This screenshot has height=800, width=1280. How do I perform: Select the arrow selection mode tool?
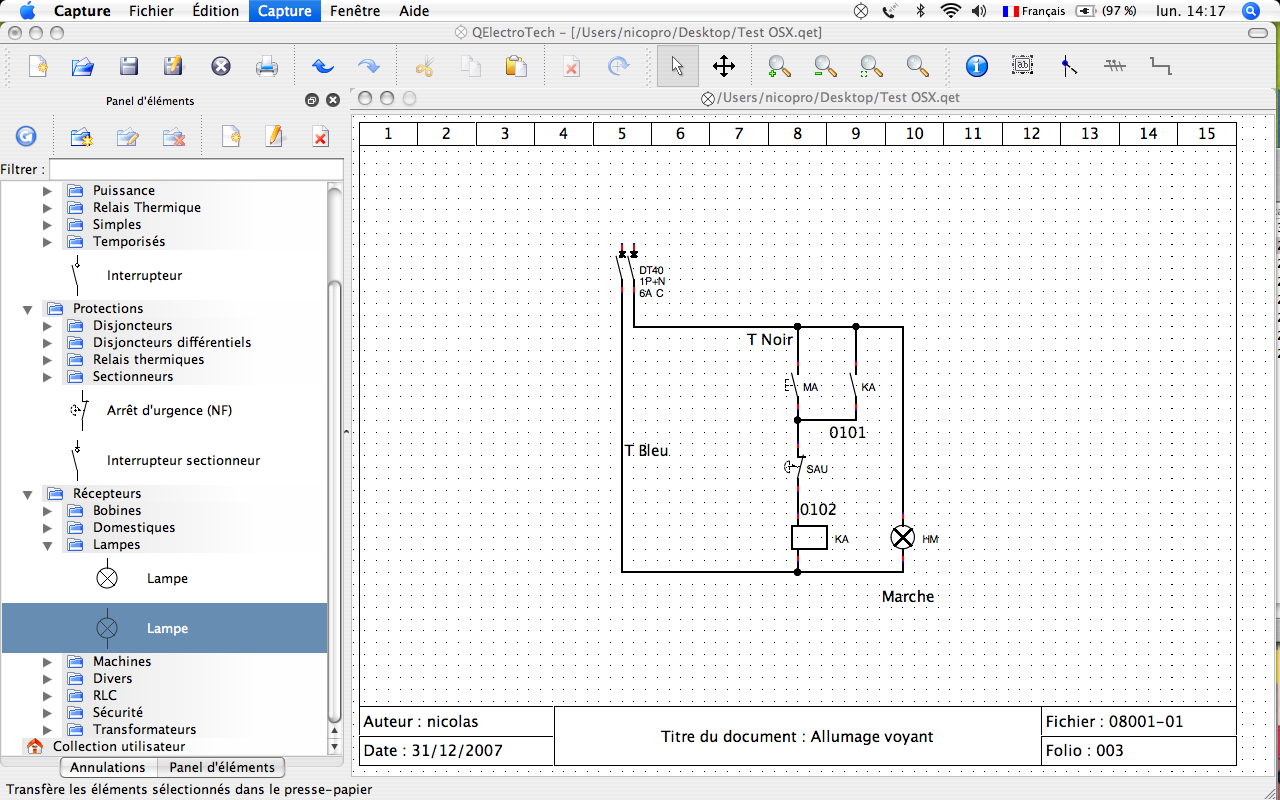678,67
